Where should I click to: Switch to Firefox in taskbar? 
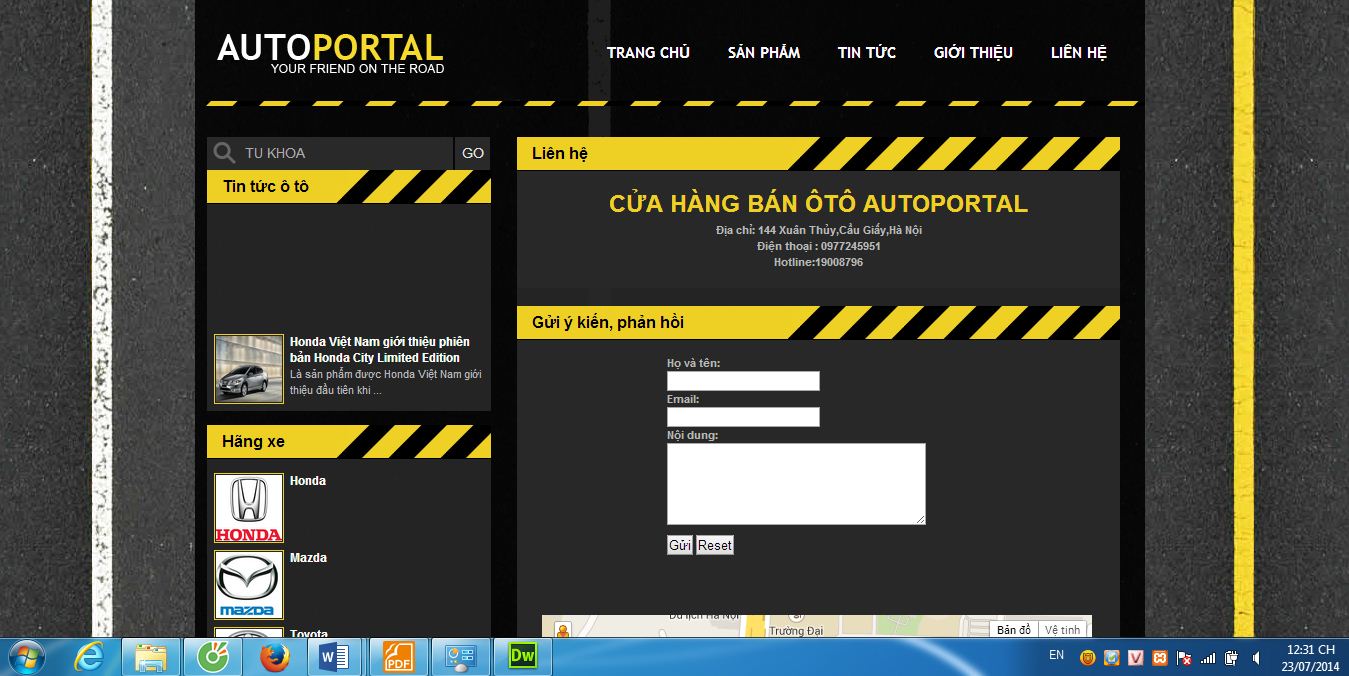point(275,657)
